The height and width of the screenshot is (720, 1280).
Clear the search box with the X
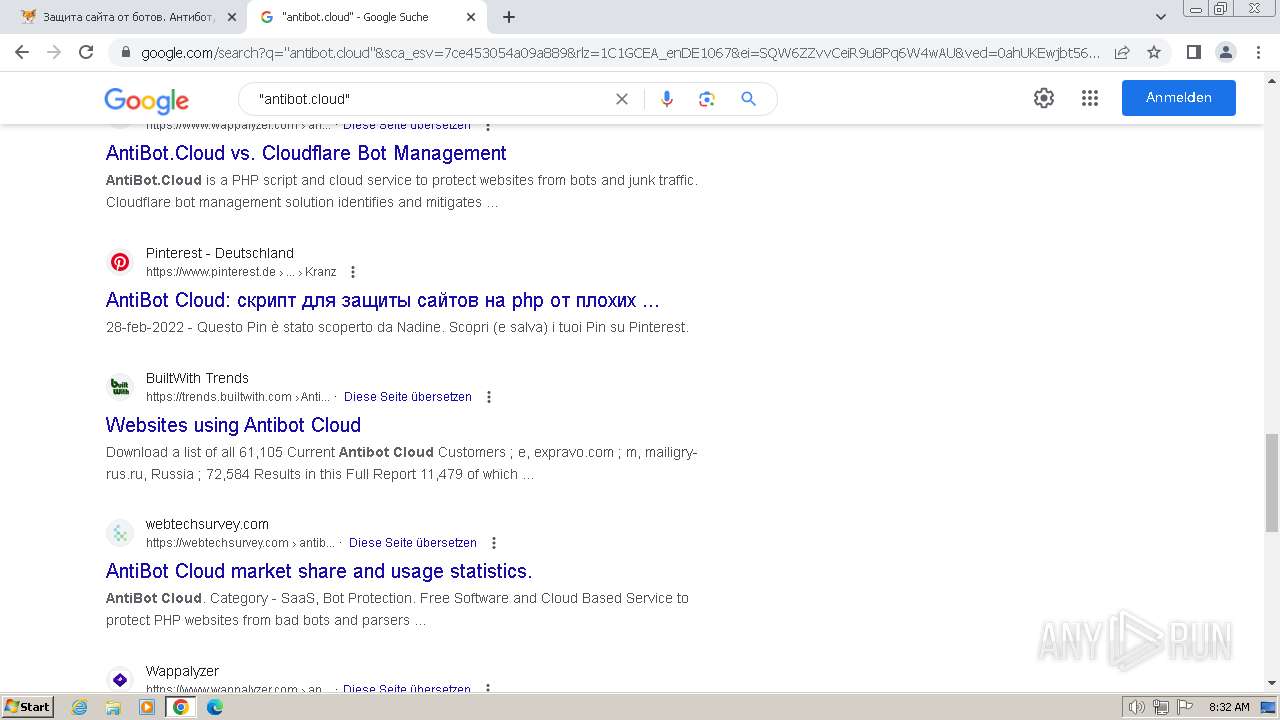pos(622,99)
